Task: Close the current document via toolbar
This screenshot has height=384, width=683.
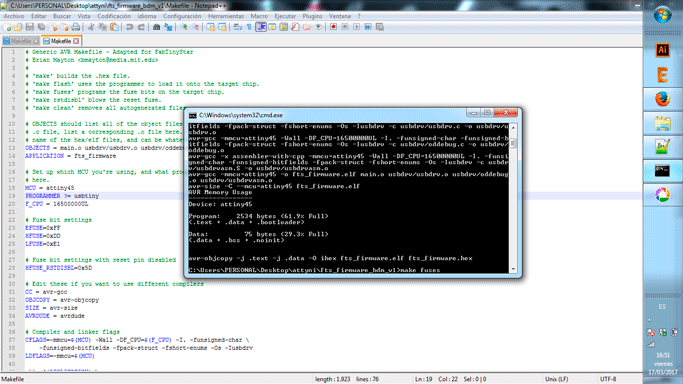Action: 53,27
